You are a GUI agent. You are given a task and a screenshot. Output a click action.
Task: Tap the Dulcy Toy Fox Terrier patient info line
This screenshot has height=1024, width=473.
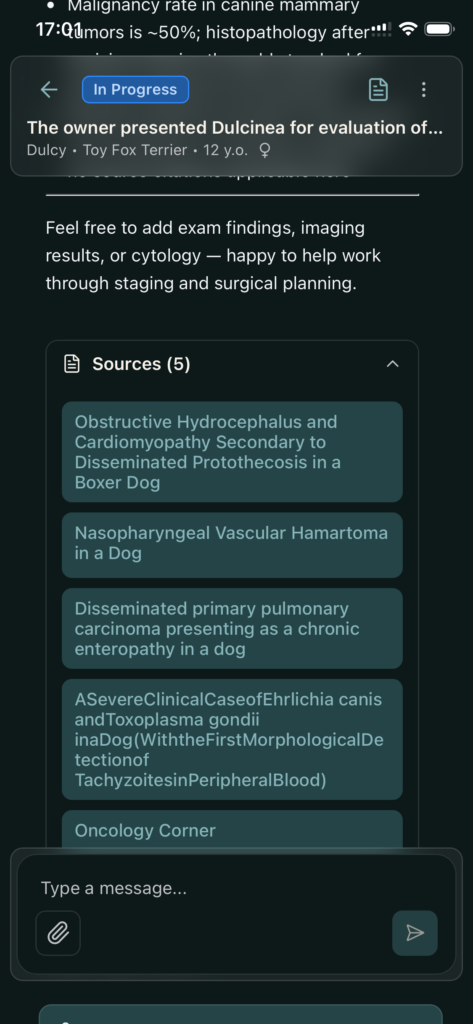(148, 150)
